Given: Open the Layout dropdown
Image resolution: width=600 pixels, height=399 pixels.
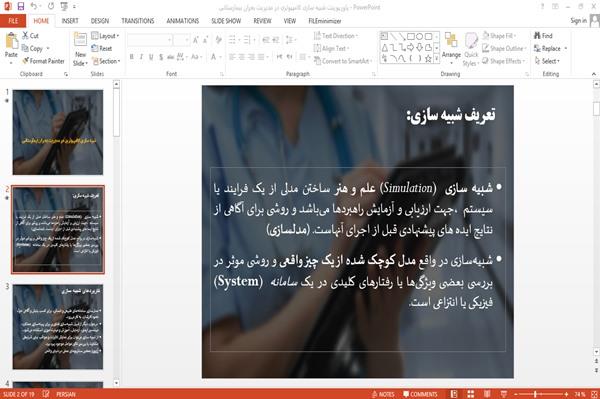Looking at the screenshot, I should [x=105, y=36].
